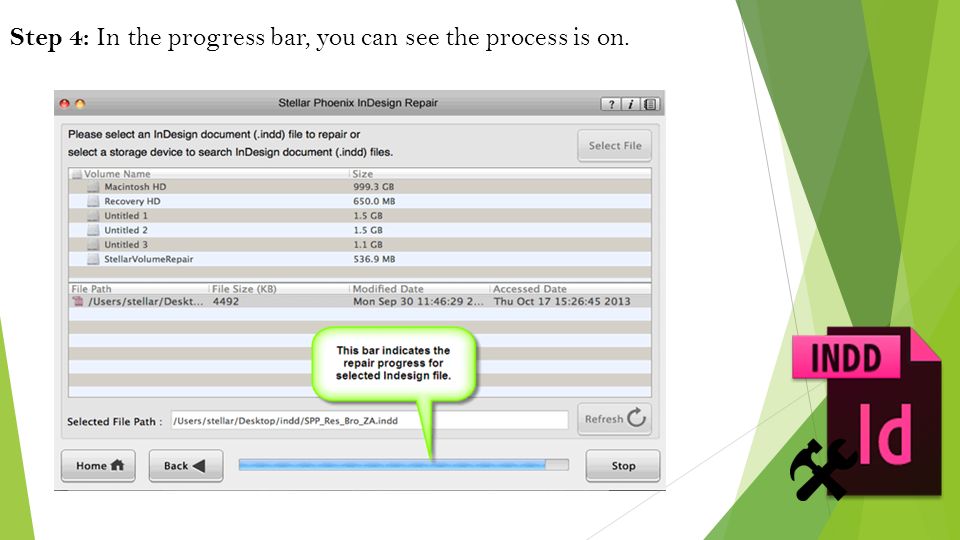Click the help question mark icon

tap(610, 104)
